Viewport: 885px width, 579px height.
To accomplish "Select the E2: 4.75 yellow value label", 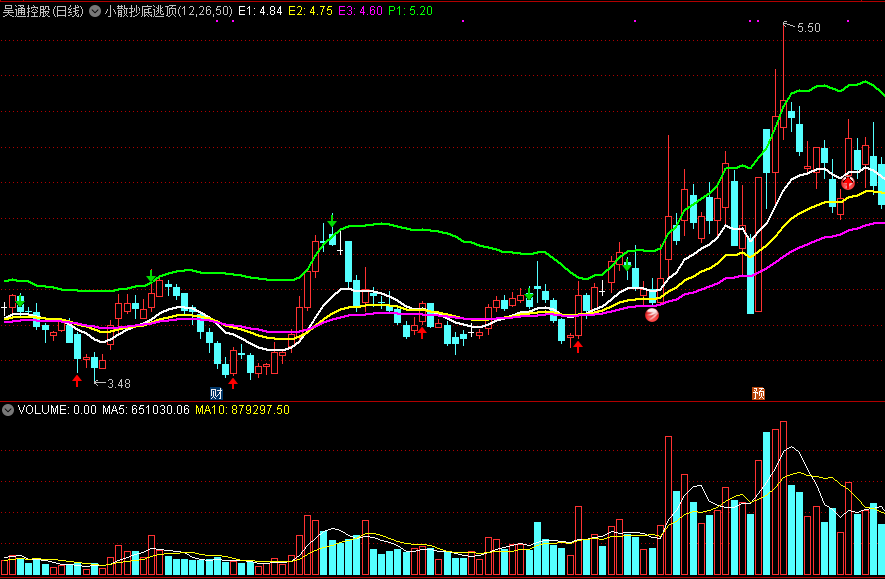I will (x=310, y=11).
